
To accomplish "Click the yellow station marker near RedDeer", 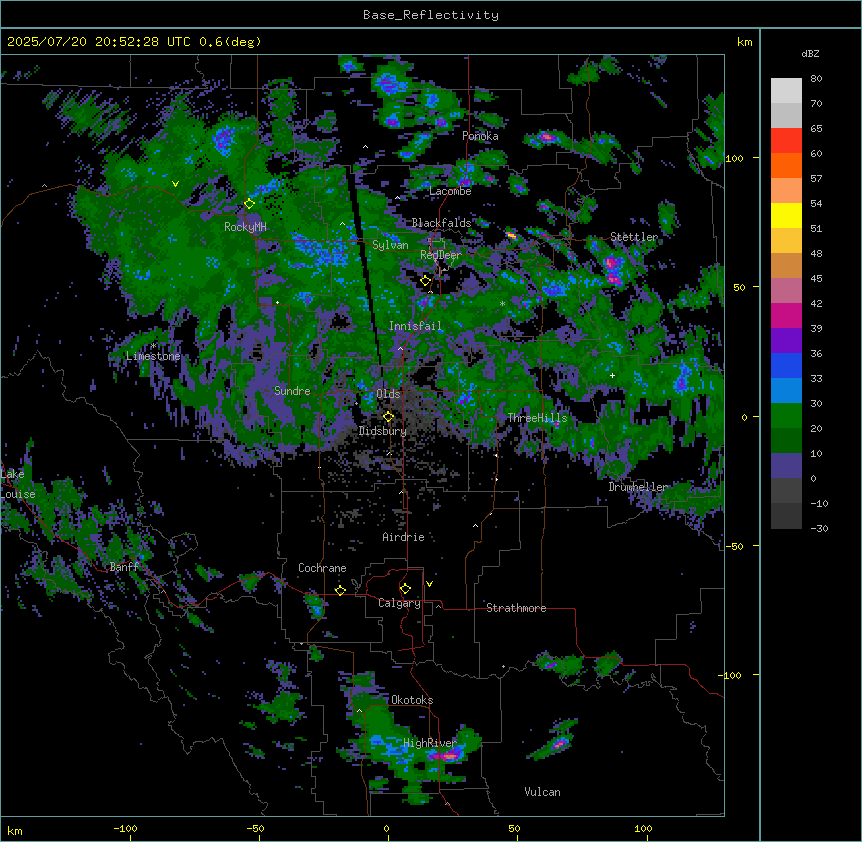I will 425,281.
